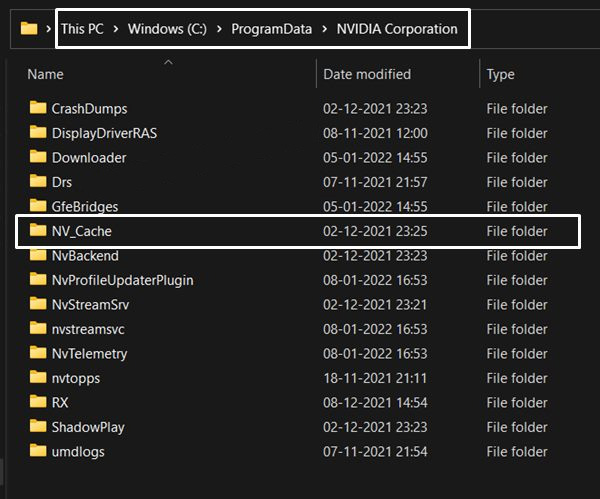The width and height of the screenshot is (600, 499).
Task: Sort by the Type column header
Action: [500, 75]
